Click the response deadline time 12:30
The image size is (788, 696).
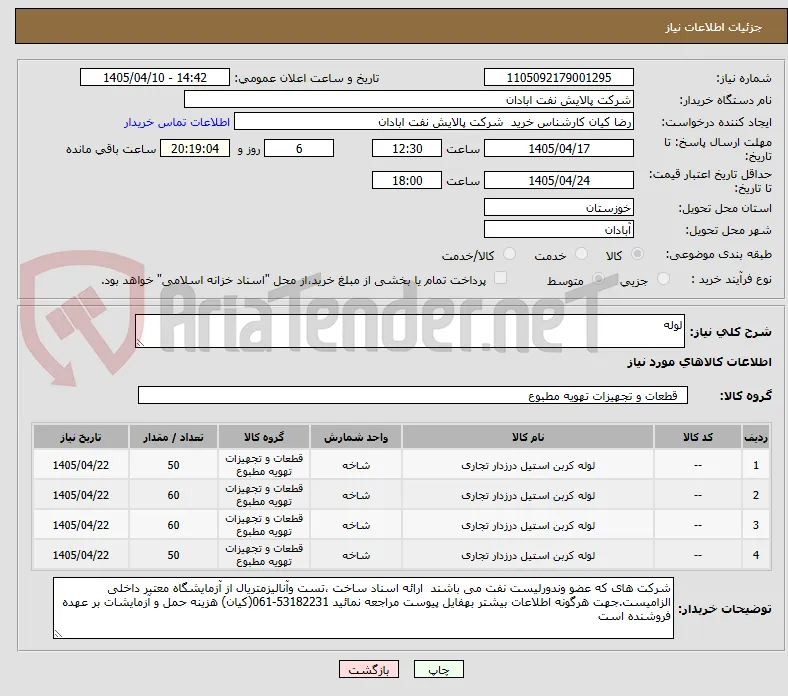point(407,149)
